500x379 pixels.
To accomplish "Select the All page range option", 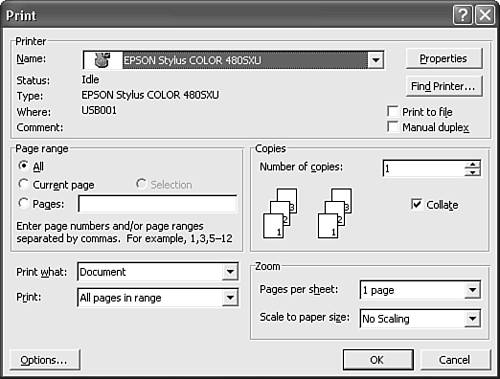I will (23, 165).
